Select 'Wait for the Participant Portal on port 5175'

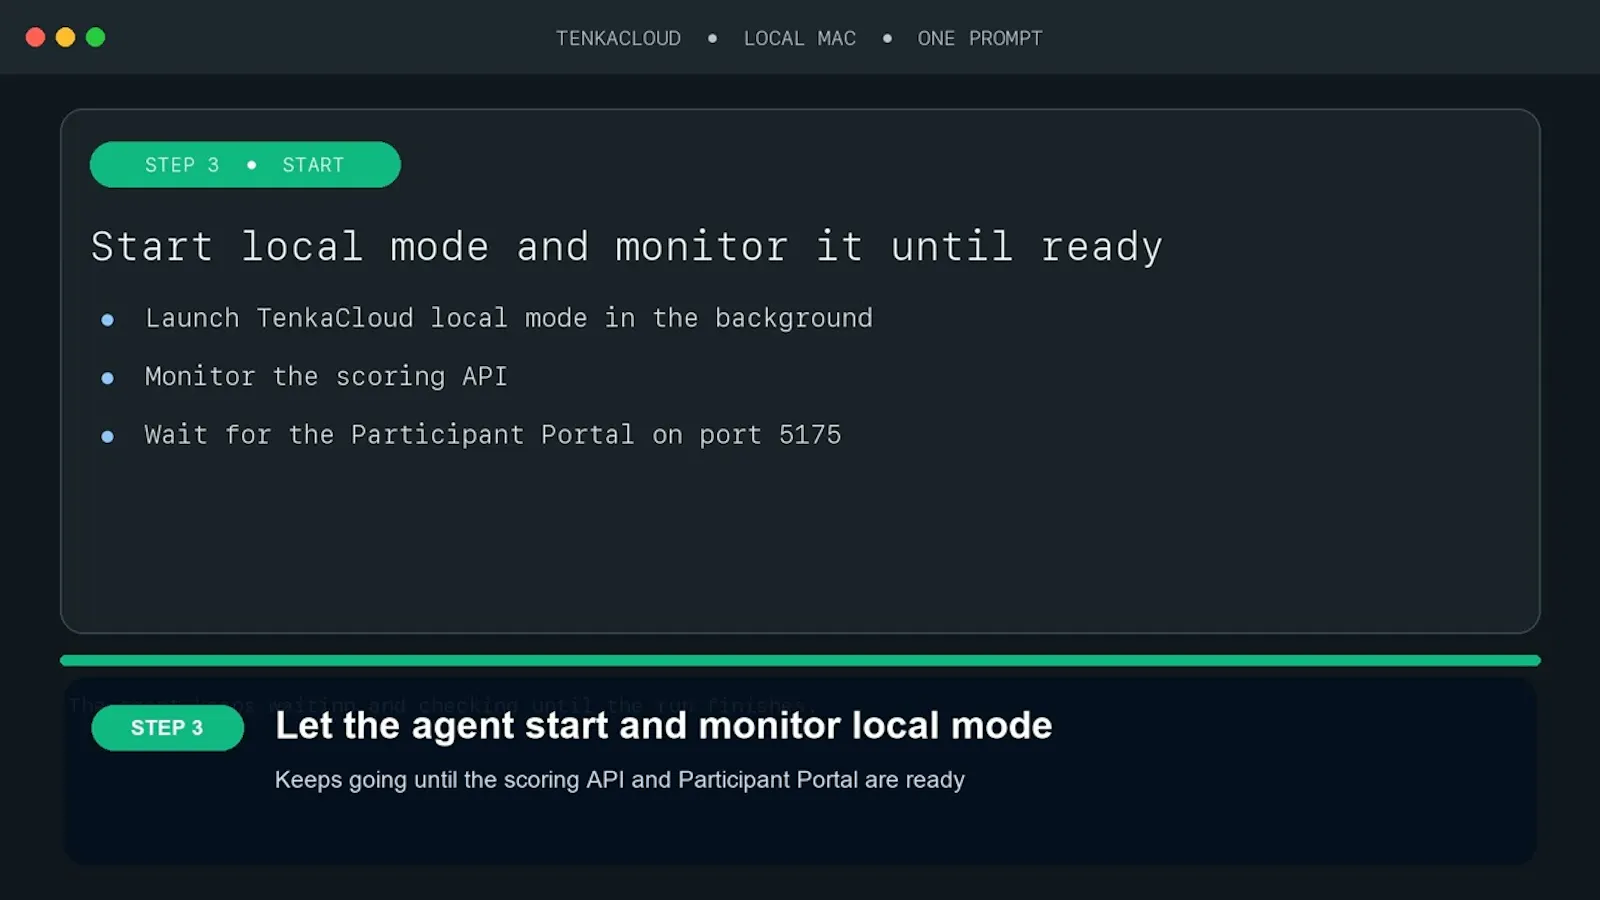pos(493,434)
